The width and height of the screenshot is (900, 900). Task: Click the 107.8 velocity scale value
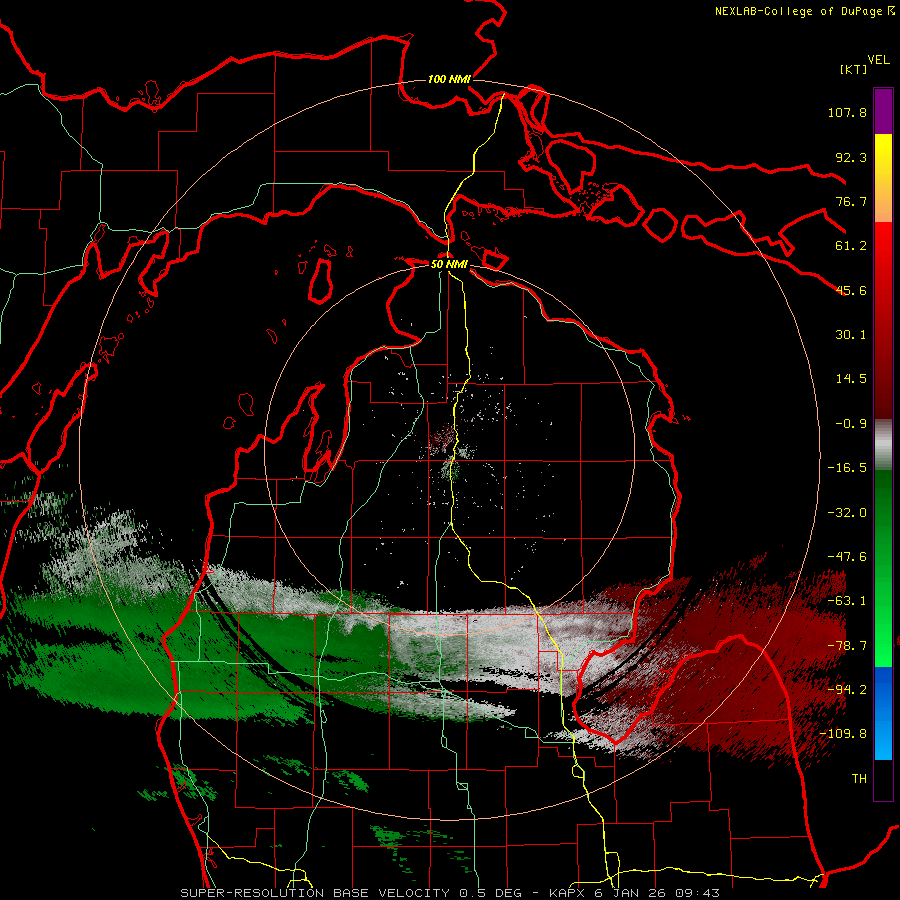(x=847, y=112)
